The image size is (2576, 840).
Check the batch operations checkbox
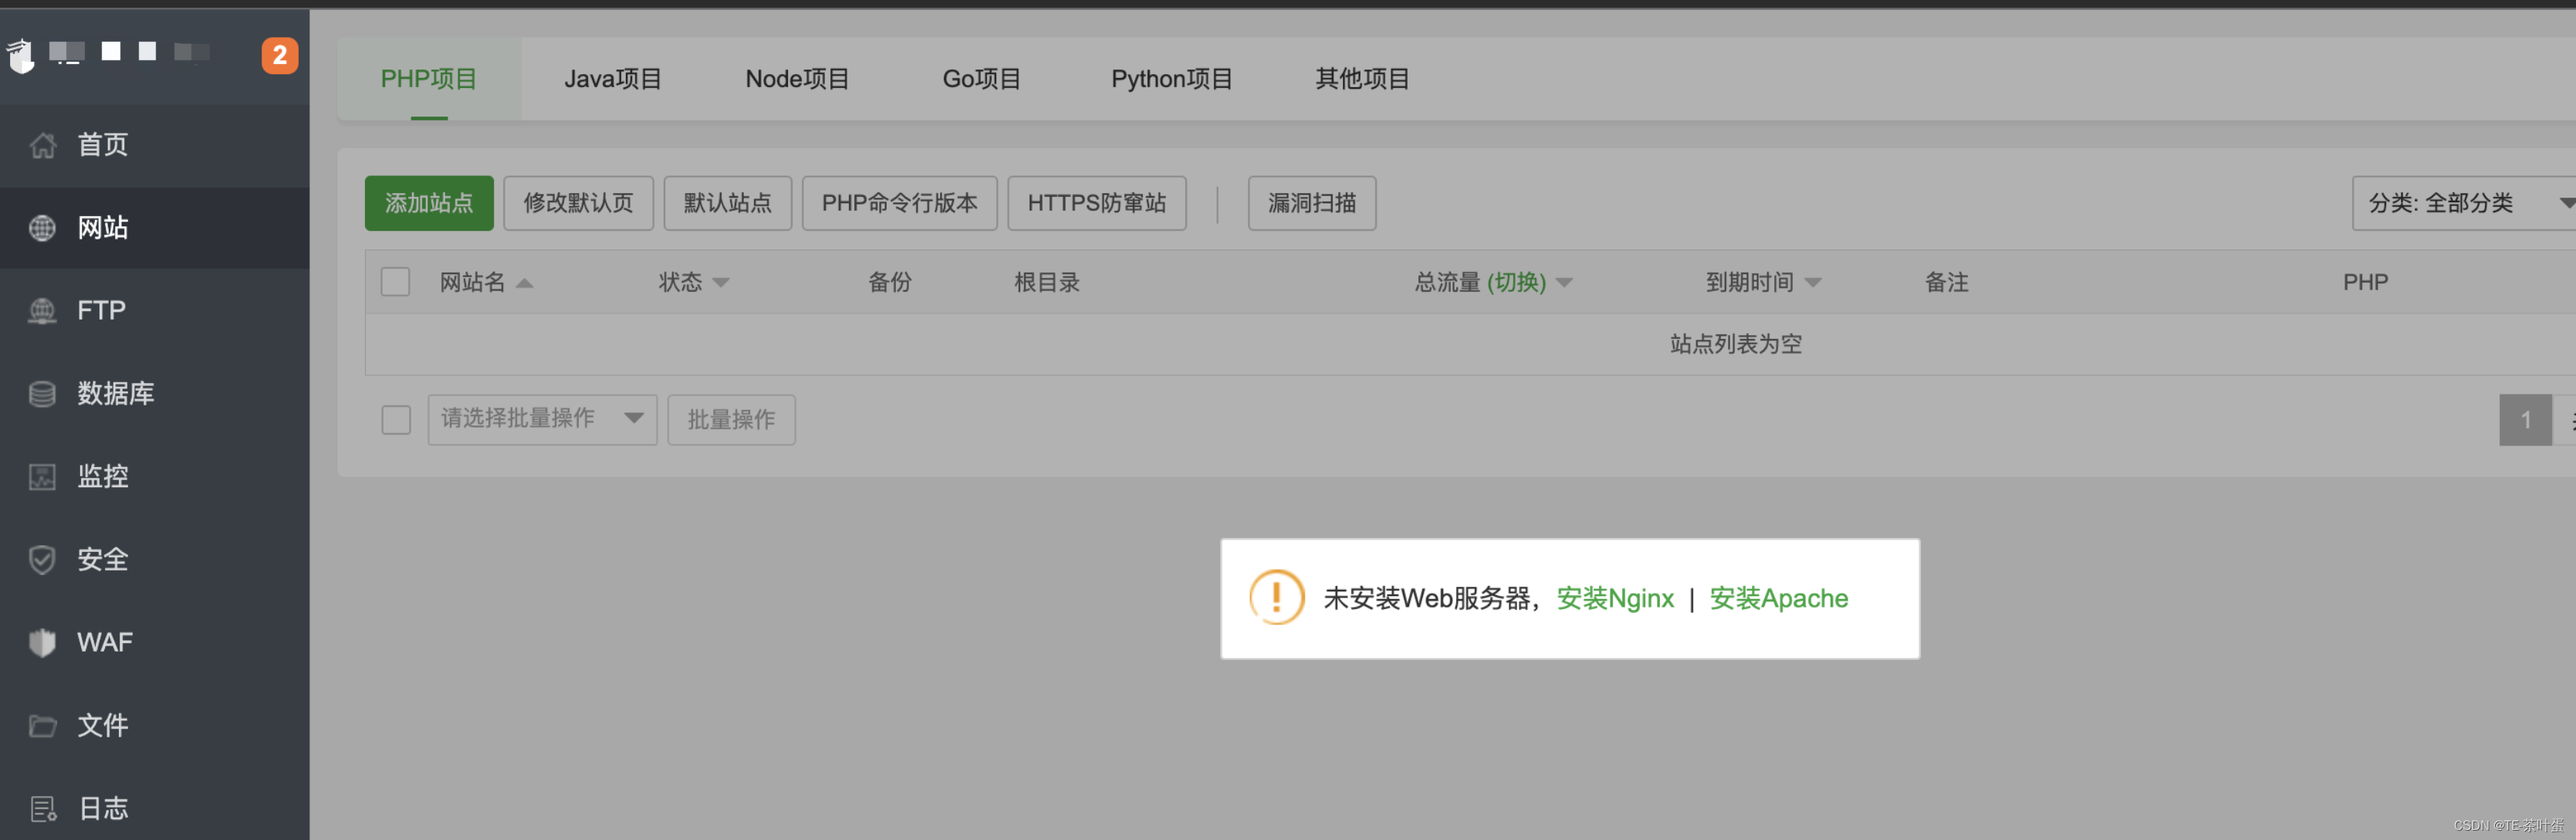click(395, 419)
